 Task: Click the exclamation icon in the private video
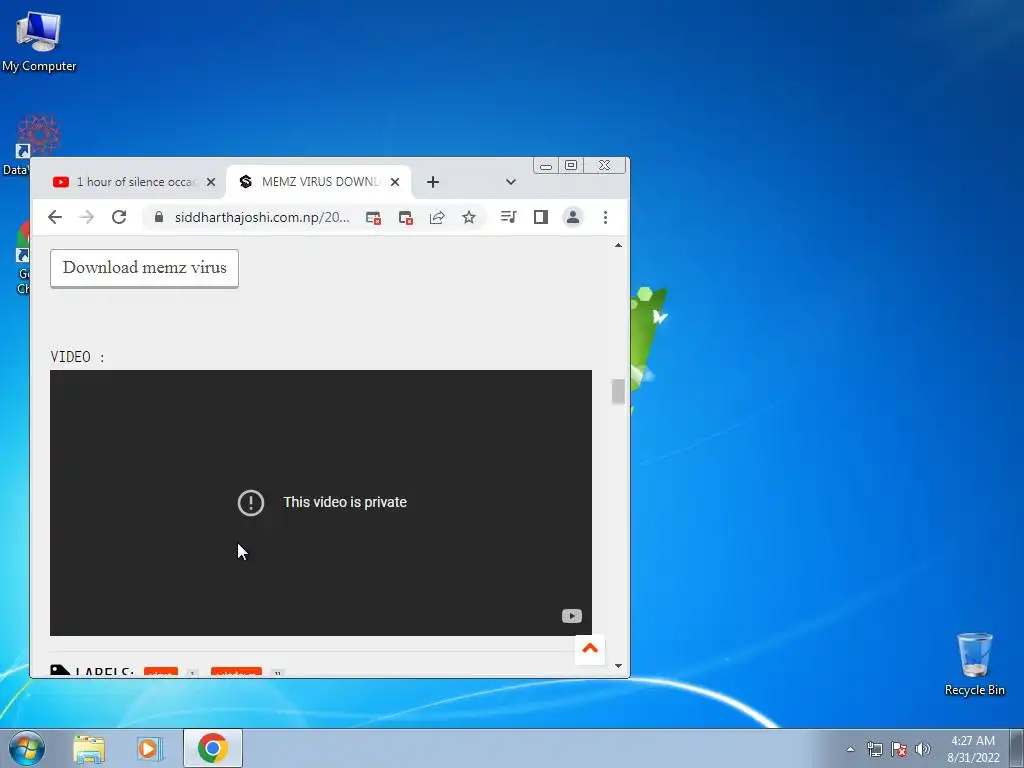251,503
